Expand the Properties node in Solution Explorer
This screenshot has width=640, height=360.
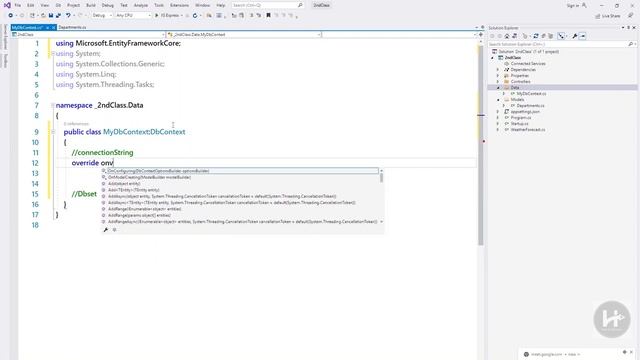(x=498, y=76)
